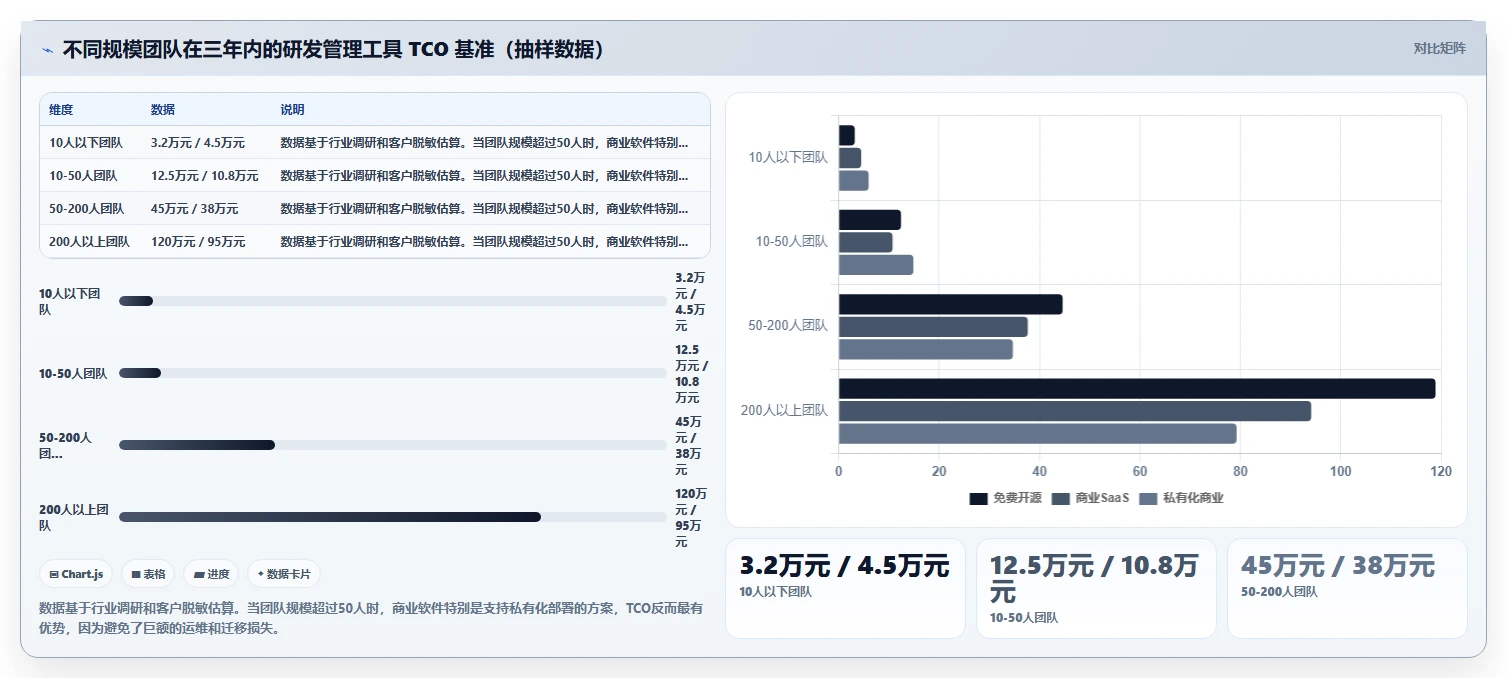
Task: Click the description cell in 200人以上团队 table row
Action: (x=490, y=242)
